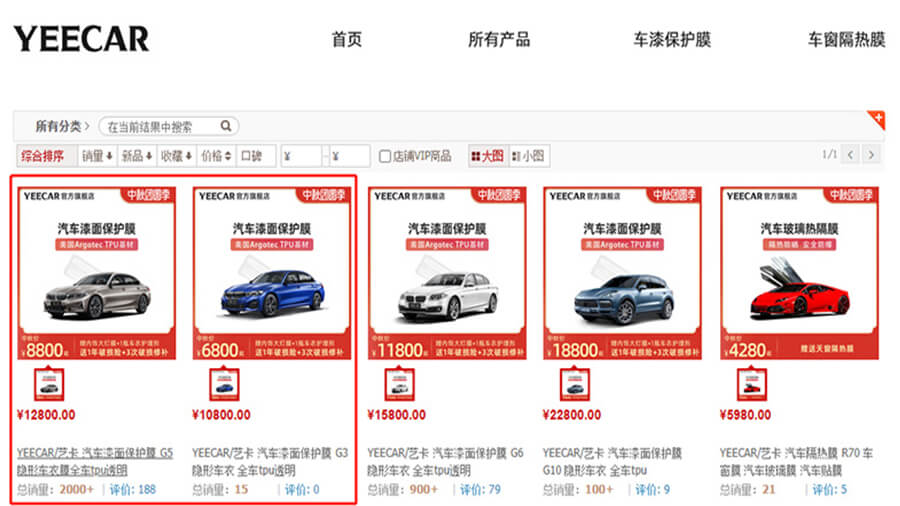Viewport: 900px width, 506px height.
Task: Sort by 销量 sales
Action: pyautogui.click(x=97, y=155)
